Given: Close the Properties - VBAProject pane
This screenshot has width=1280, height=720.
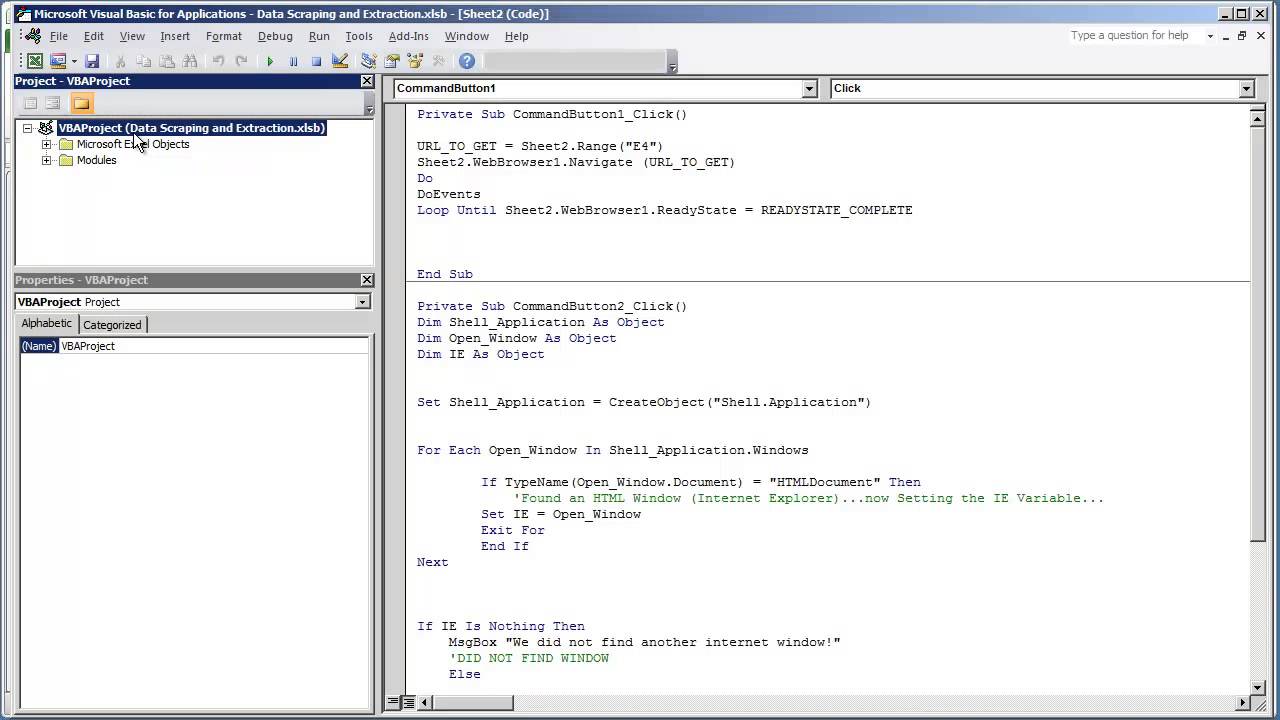Looking at the screenshot, I should tap(366, 280).
